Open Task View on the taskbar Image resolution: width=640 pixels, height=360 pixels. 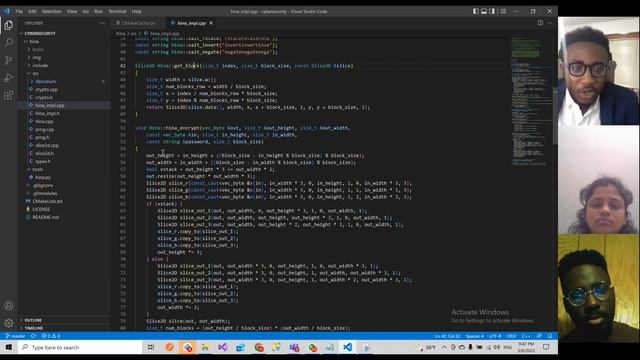point(151,347)
